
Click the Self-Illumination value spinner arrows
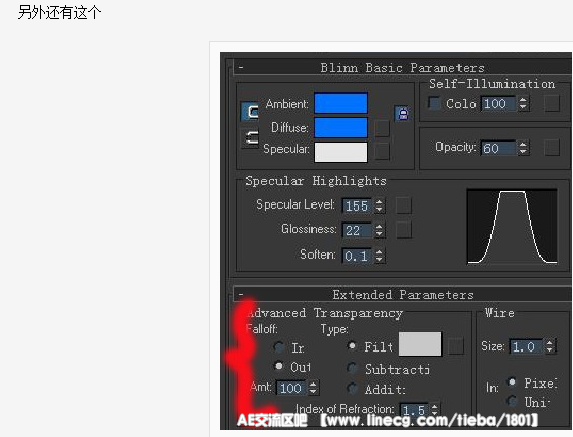coord(523,103)
